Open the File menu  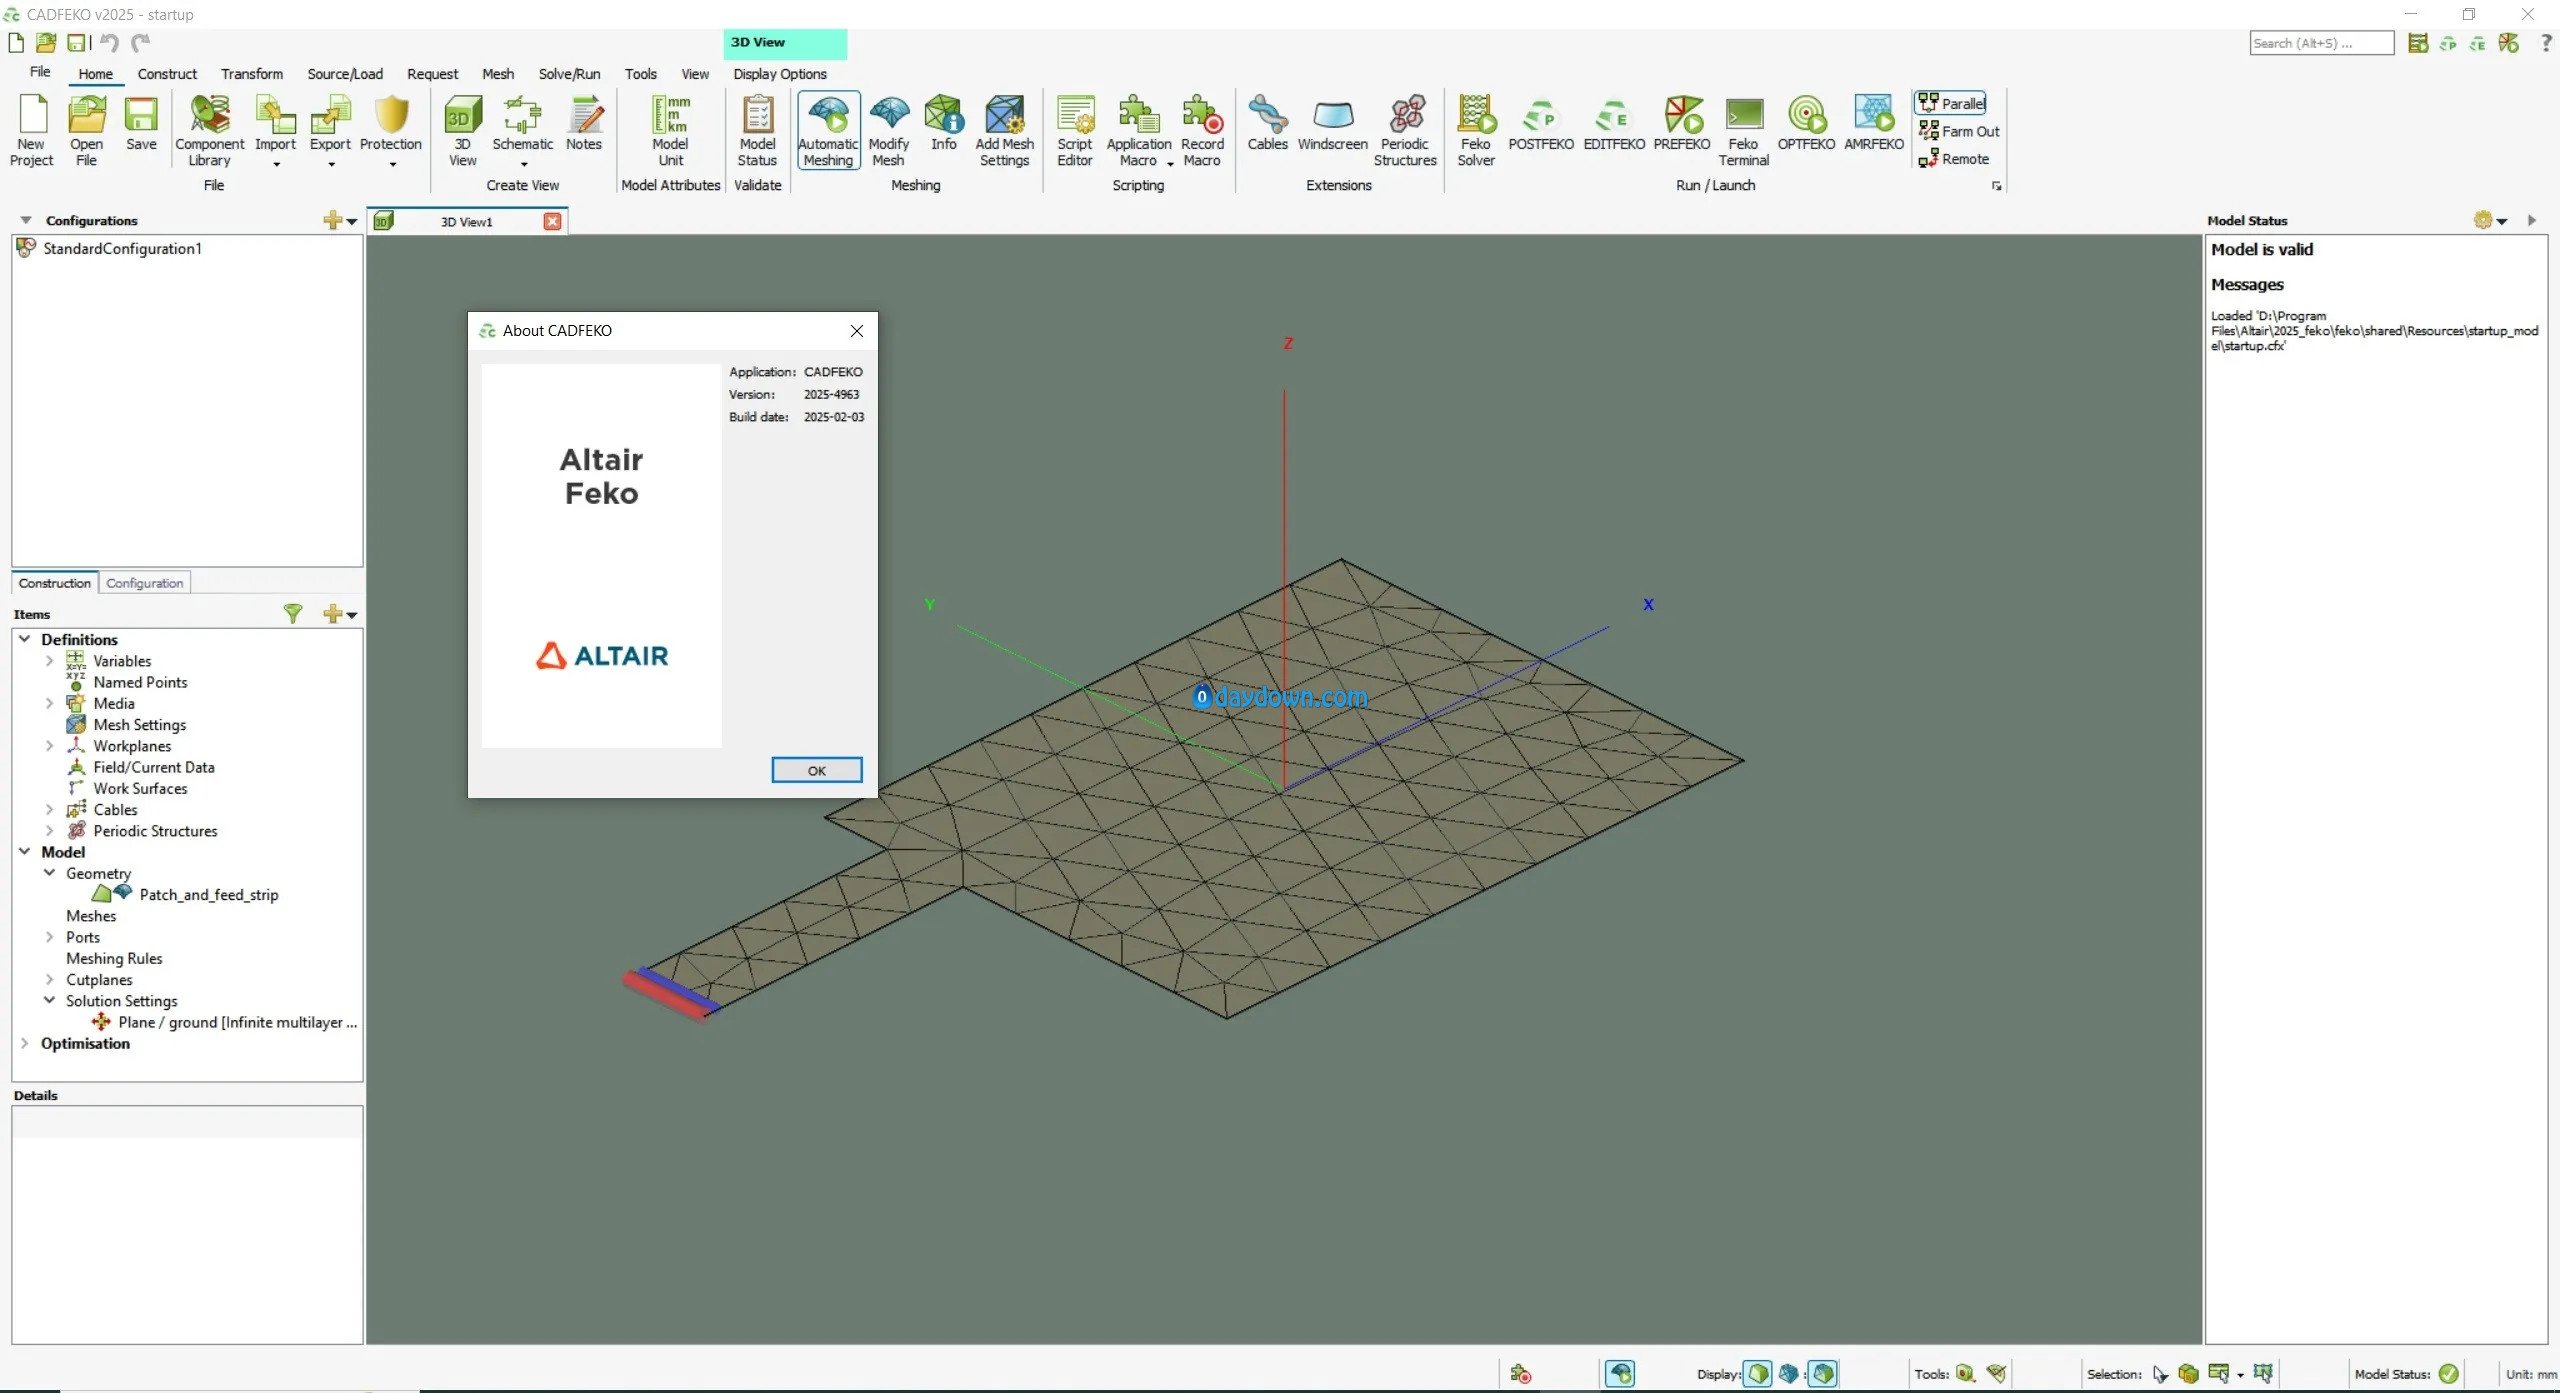click(40, 72)
